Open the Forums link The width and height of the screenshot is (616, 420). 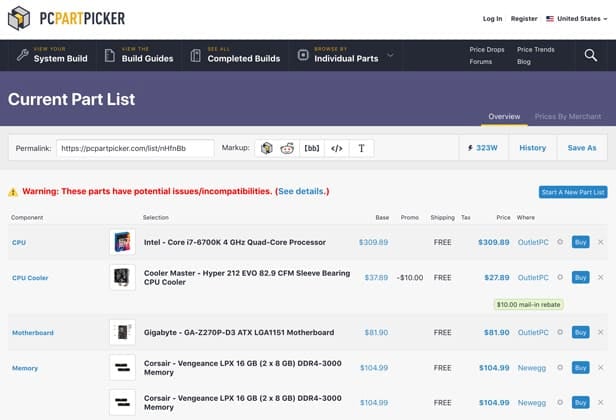point(480,62)
